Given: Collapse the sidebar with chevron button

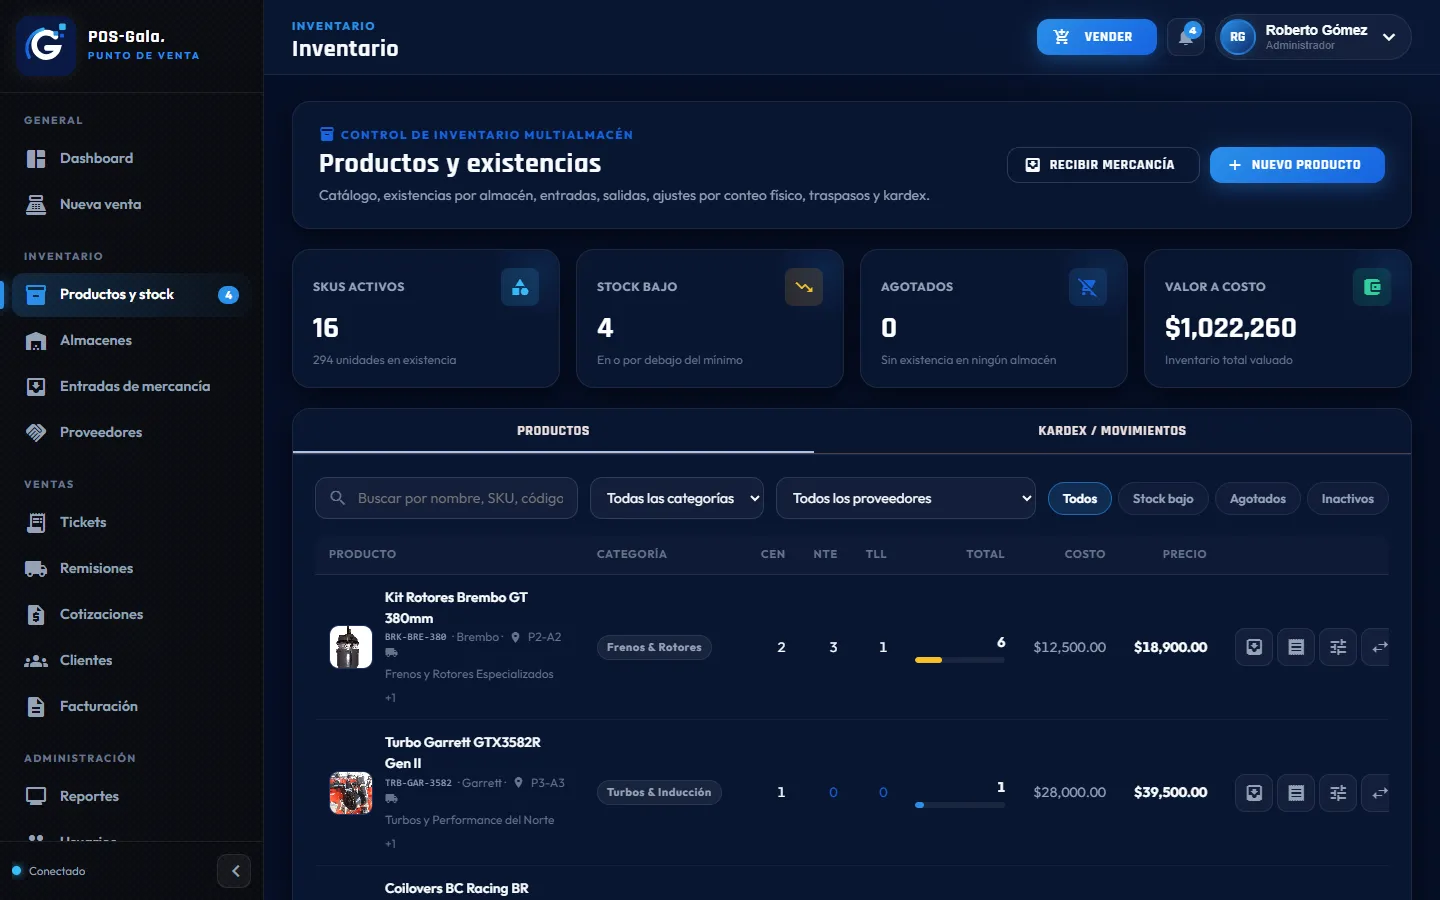Looking at the screenshot, I should coord(234,871).
